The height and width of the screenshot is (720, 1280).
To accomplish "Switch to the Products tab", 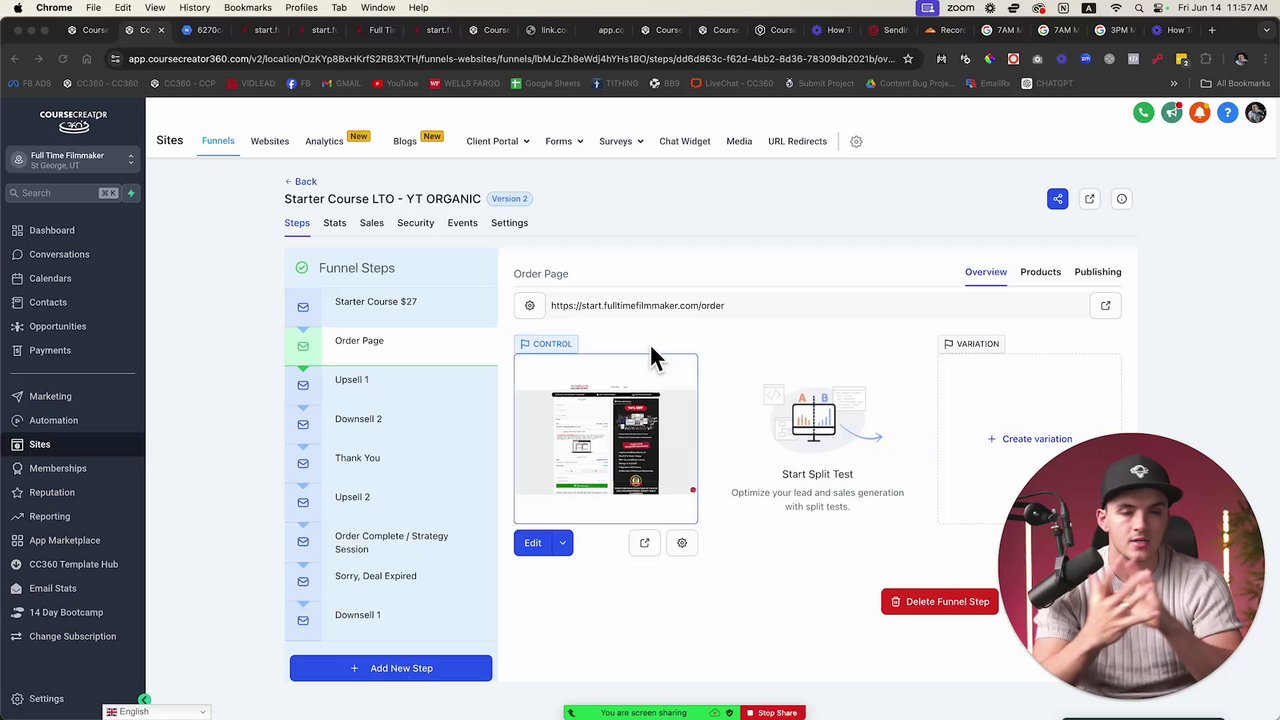I will [1041, 272].
